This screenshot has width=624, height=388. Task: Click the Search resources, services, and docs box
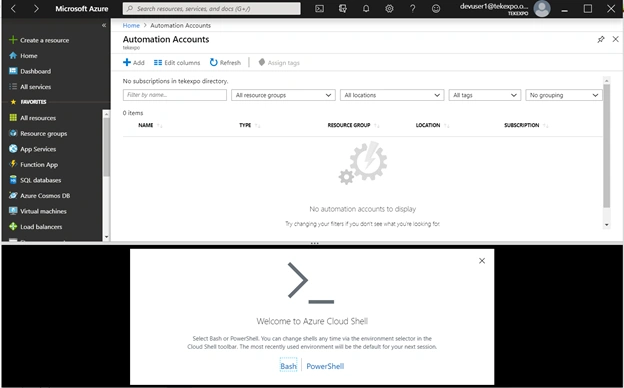pos(212,9)
